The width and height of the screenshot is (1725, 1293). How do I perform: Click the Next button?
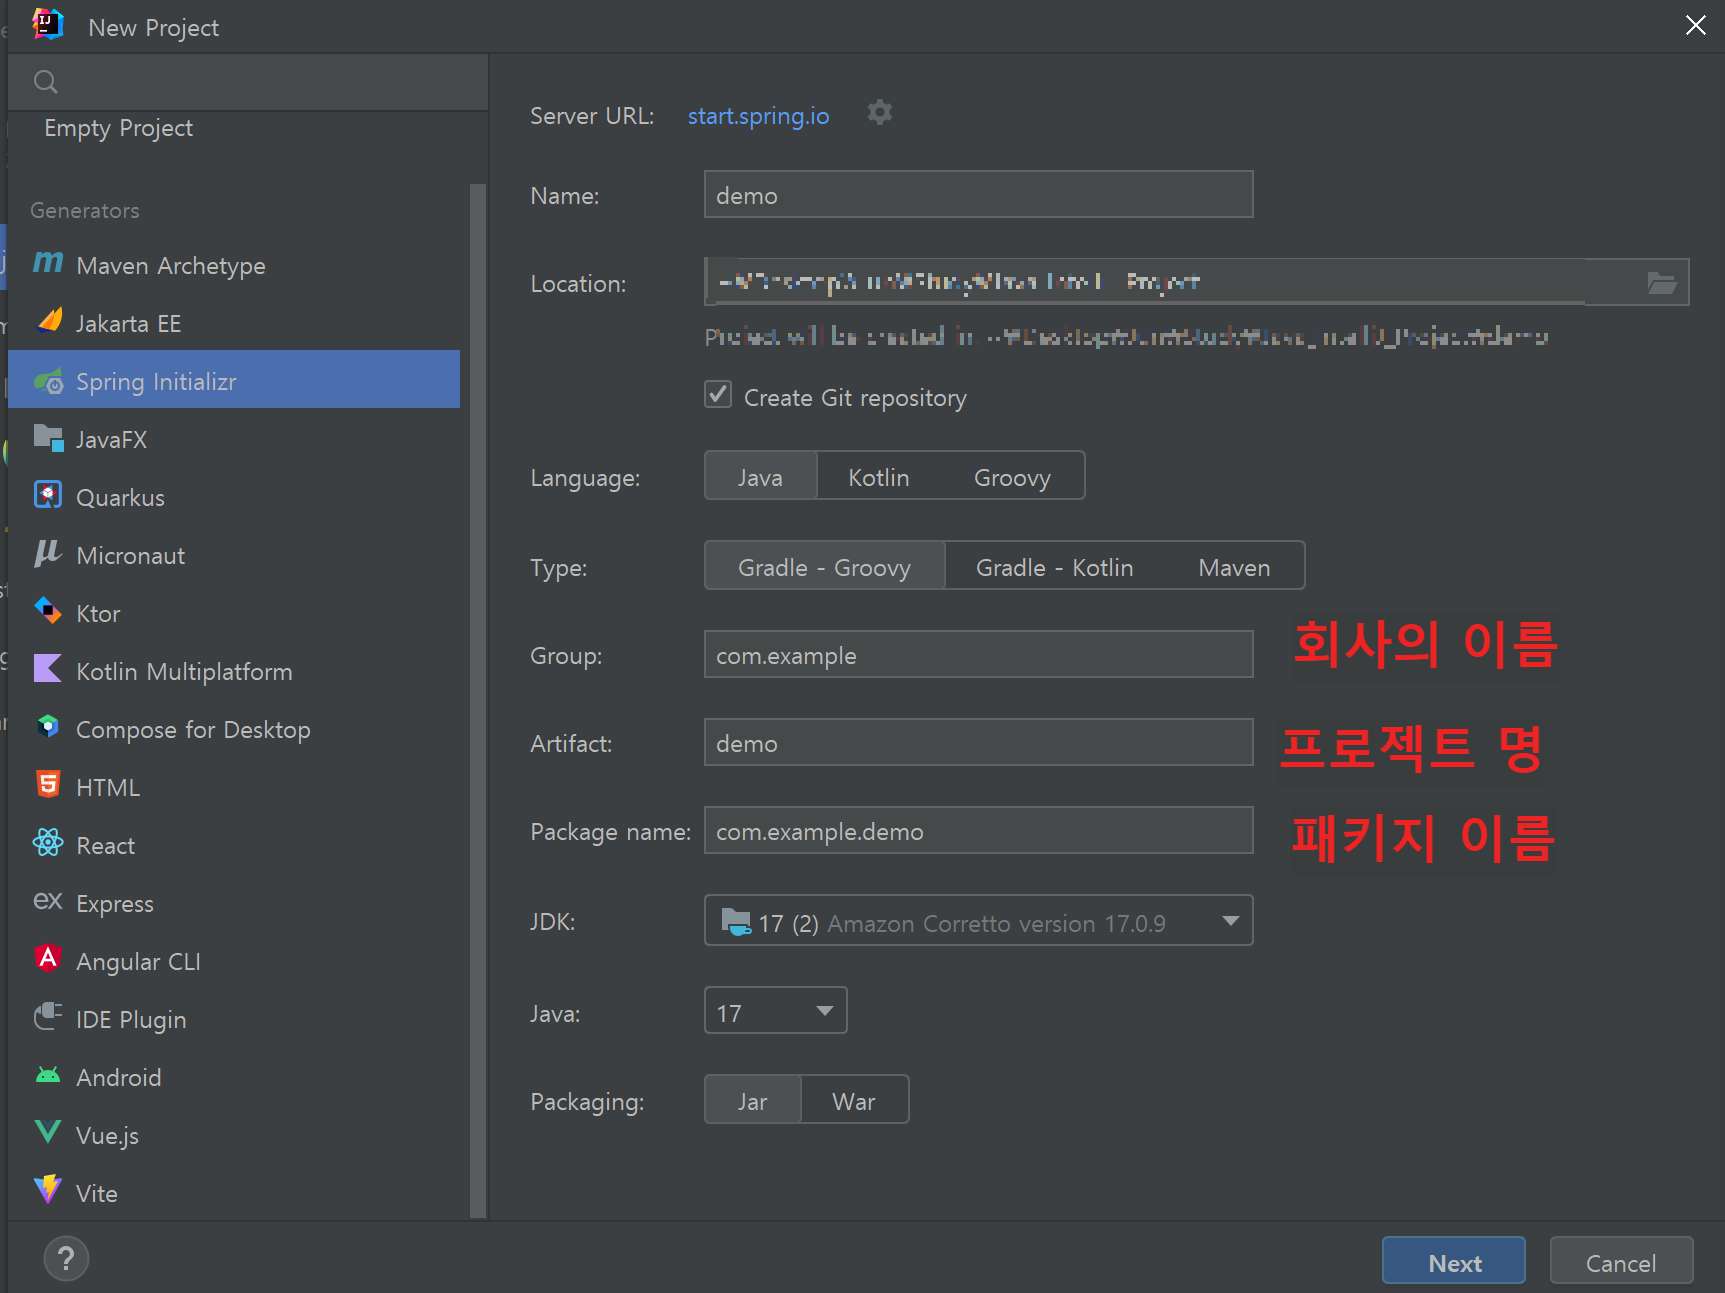point(1454,1261)
